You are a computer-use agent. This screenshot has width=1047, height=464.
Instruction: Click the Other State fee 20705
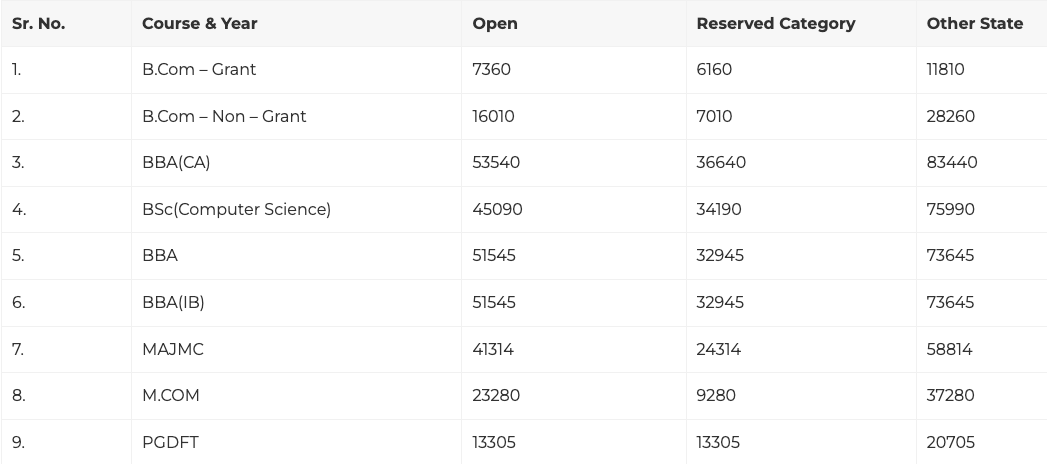[950, 442]
